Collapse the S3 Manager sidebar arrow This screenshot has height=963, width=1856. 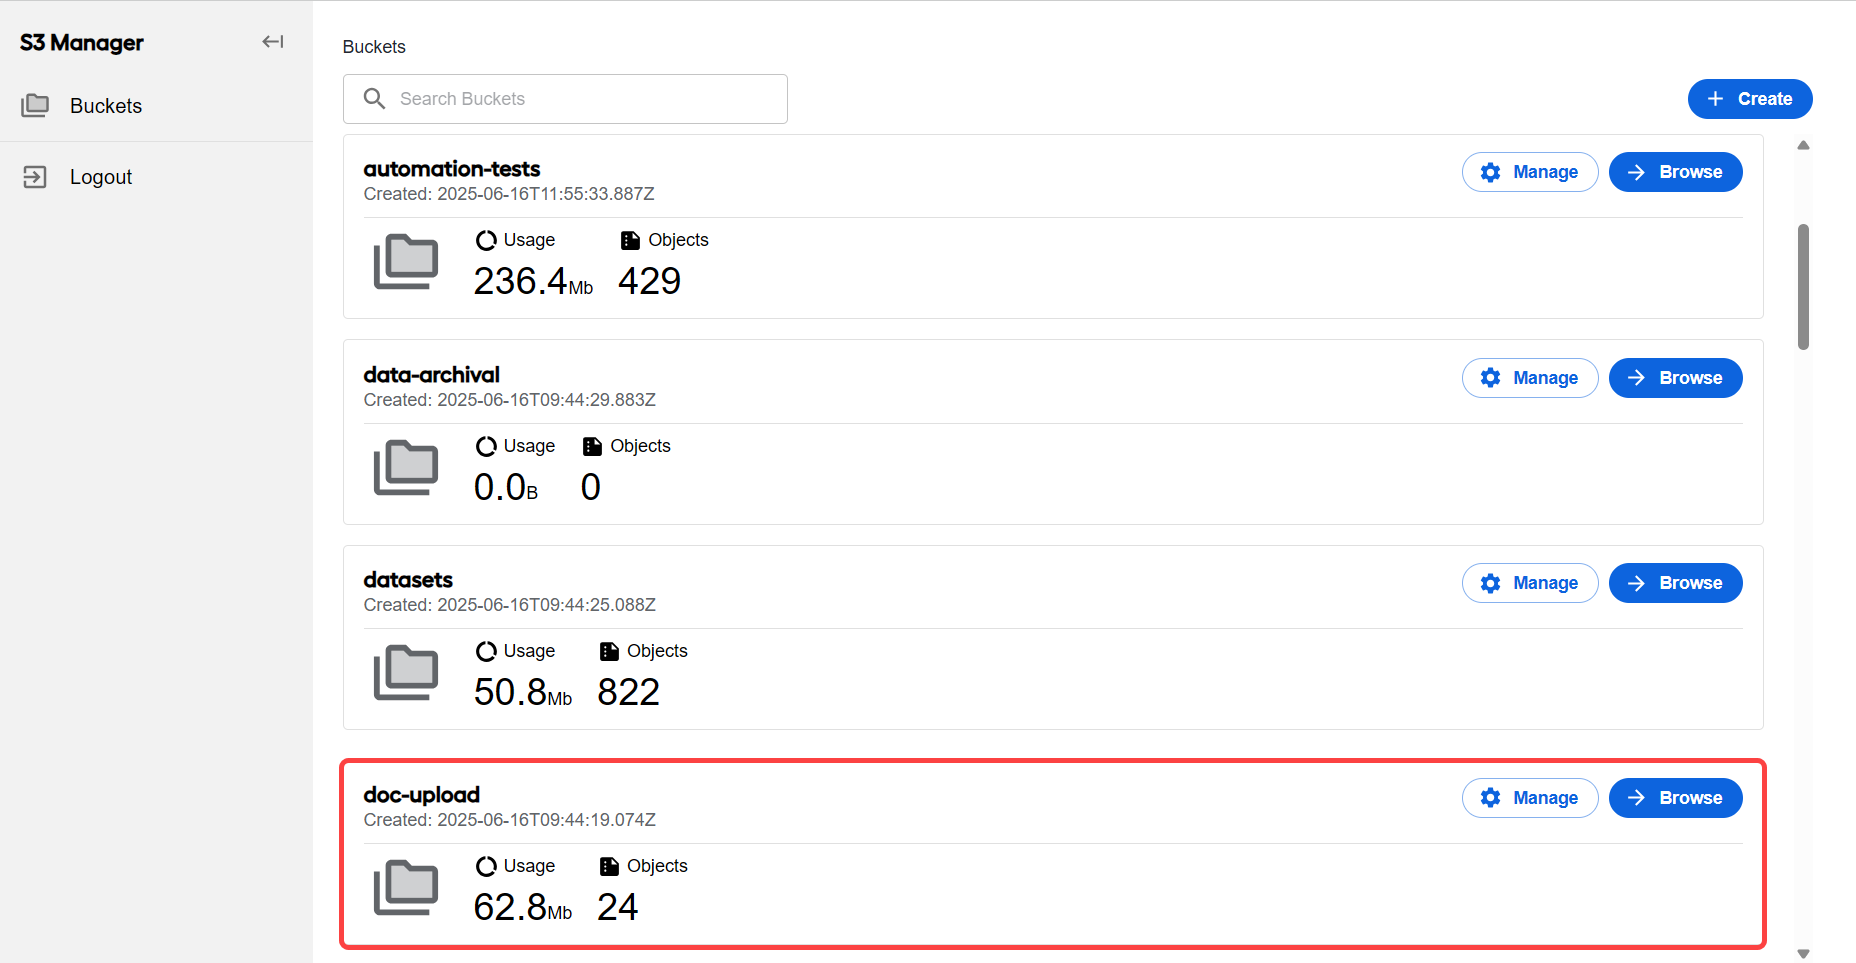coord(273,42)
